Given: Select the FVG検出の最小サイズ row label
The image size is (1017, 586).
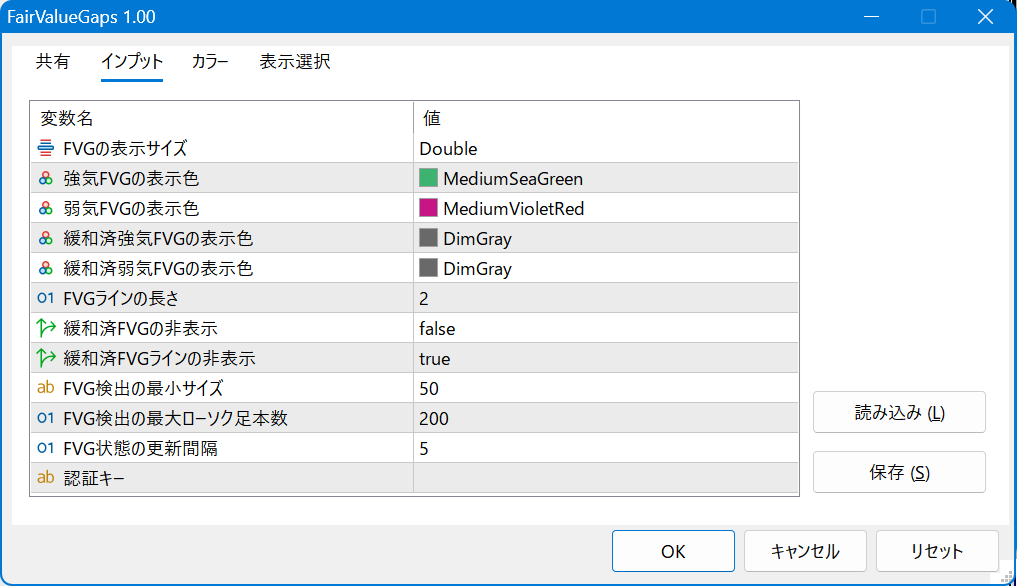Looking at the screenshot, I should (x=143, y=388).
